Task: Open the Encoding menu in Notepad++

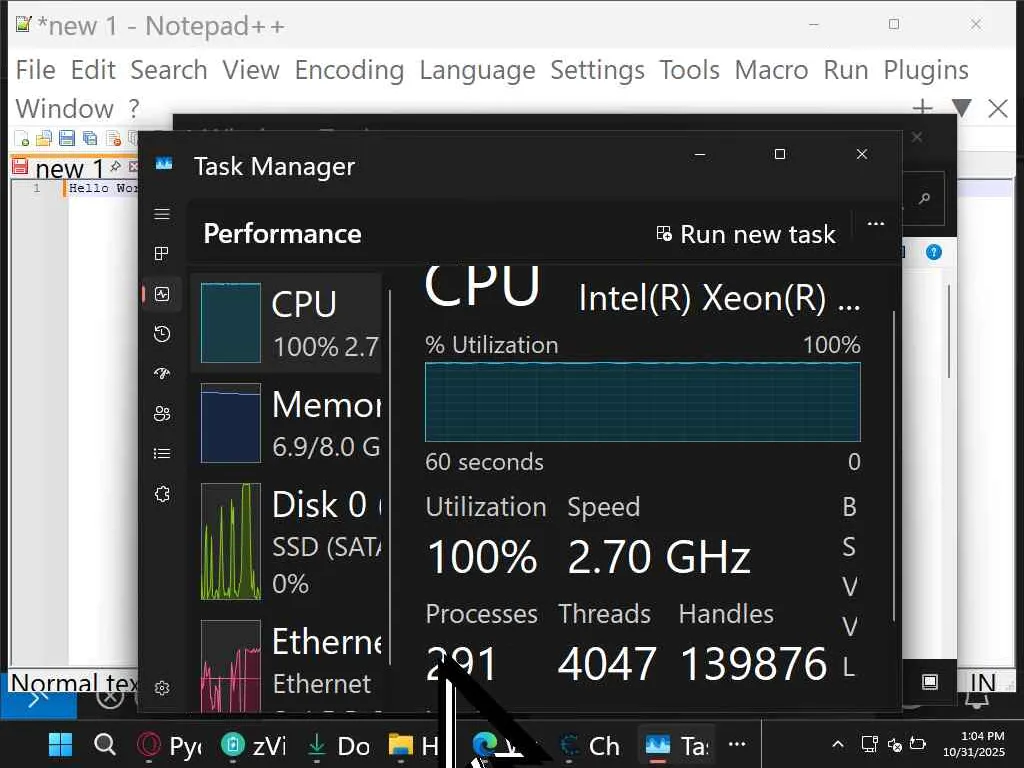Action: (349, 70)
